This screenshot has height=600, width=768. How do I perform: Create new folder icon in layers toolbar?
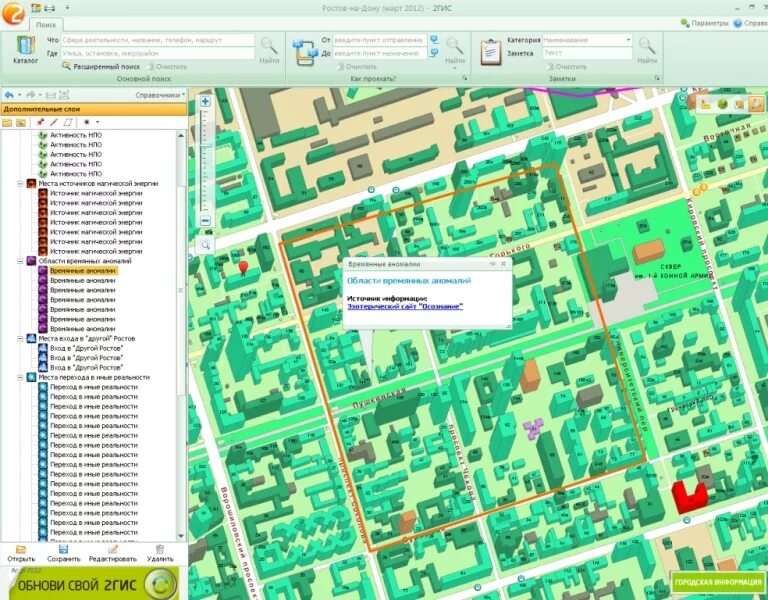(7, 122)
